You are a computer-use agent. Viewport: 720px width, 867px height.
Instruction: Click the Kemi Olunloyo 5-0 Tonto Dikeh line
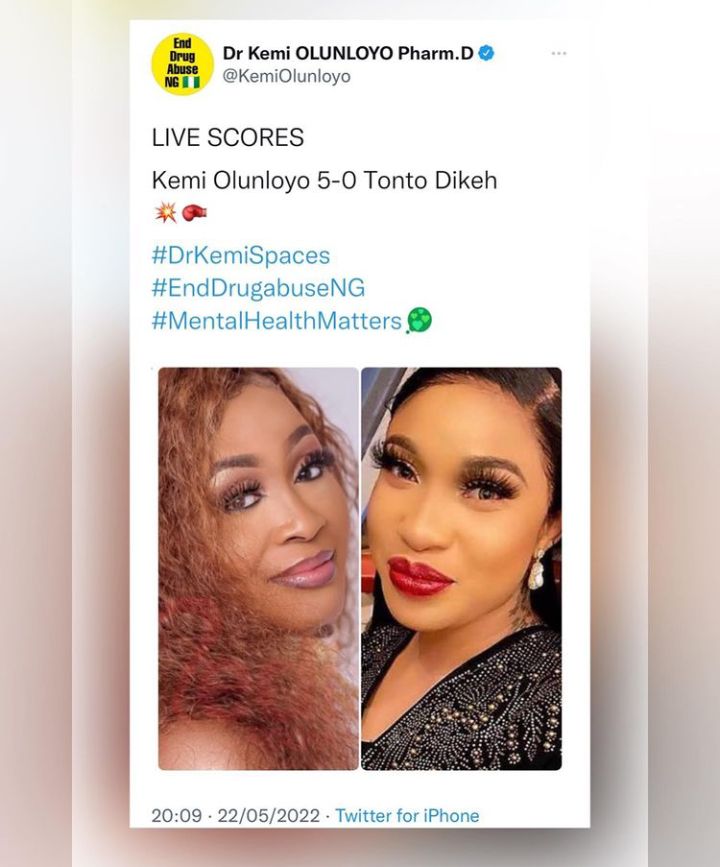click(325, 180)
